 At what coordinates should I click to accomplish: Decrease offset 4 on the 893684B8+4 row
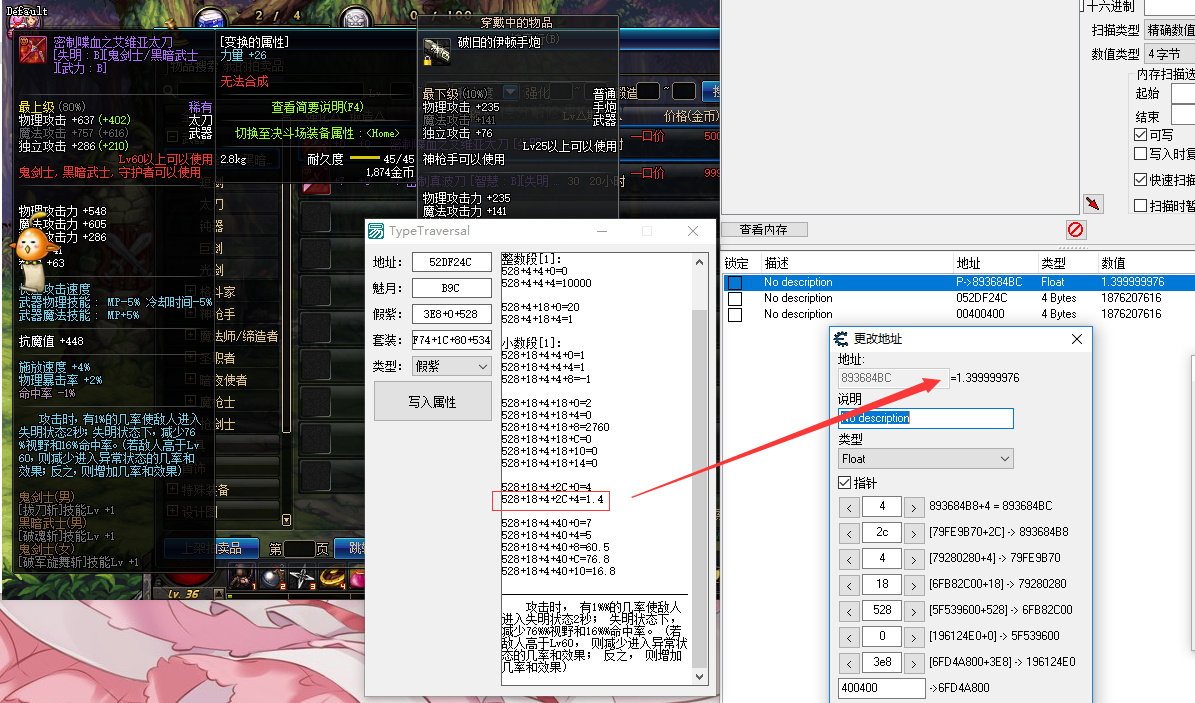849,507
